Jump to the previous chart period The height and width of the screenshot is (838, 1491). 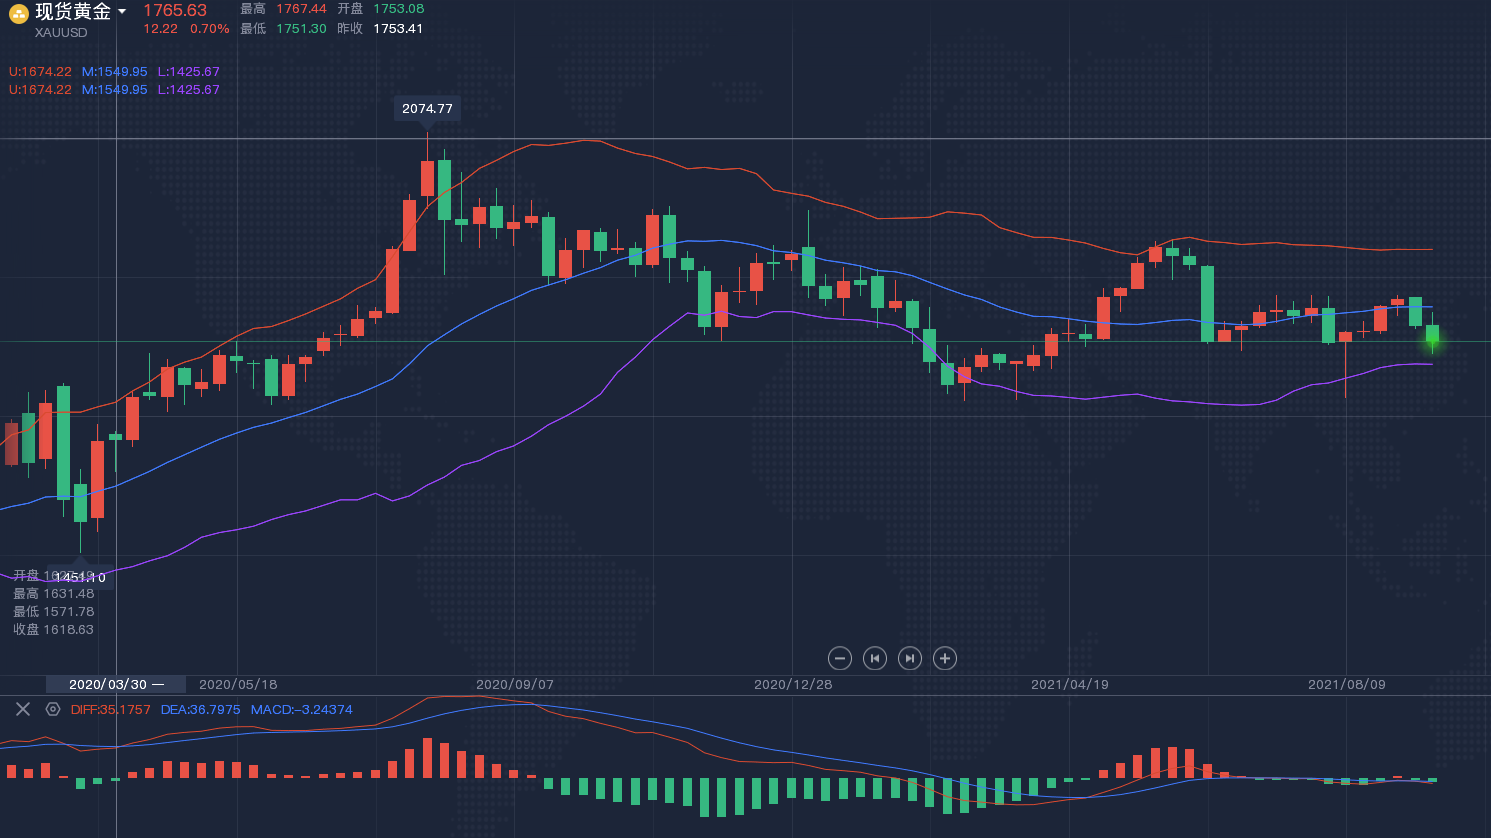(x=875, y=658)
